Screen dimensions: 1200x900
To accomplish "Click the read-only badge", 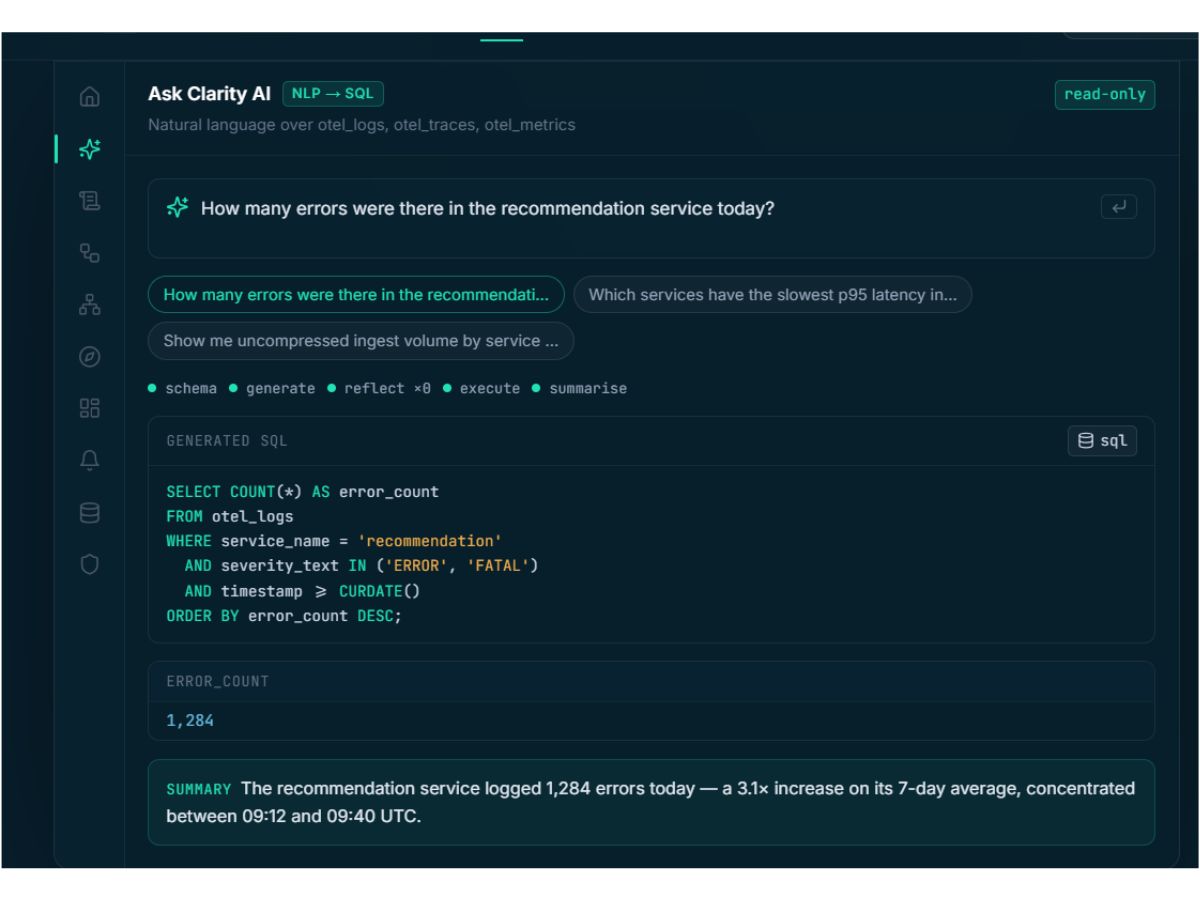I will (x=1105, y=94).
